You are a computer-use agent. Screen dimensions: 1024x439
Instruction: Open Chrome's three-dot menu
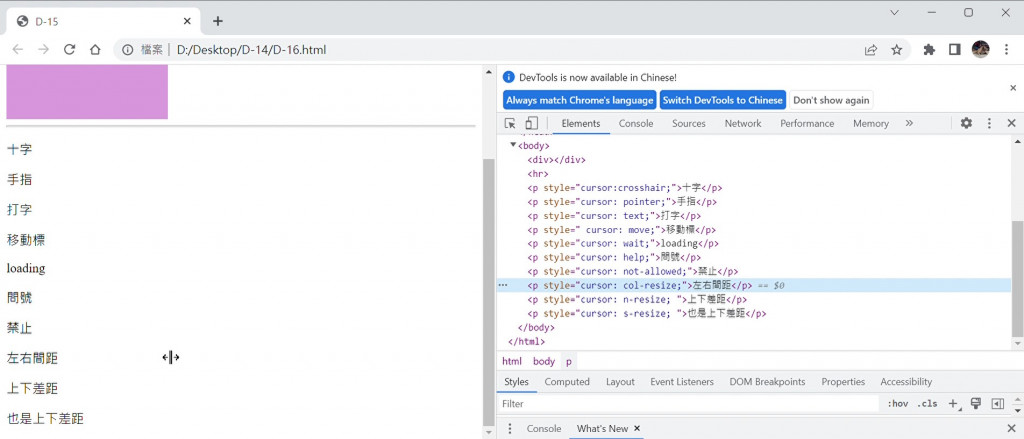point(1006,50)
